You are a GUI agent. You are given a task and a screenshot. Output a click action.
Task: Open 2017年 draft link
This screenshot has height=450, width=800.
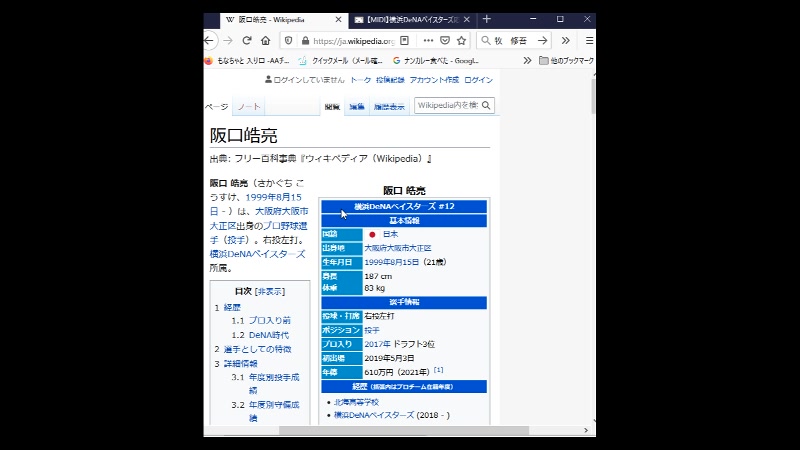[377, 344]
